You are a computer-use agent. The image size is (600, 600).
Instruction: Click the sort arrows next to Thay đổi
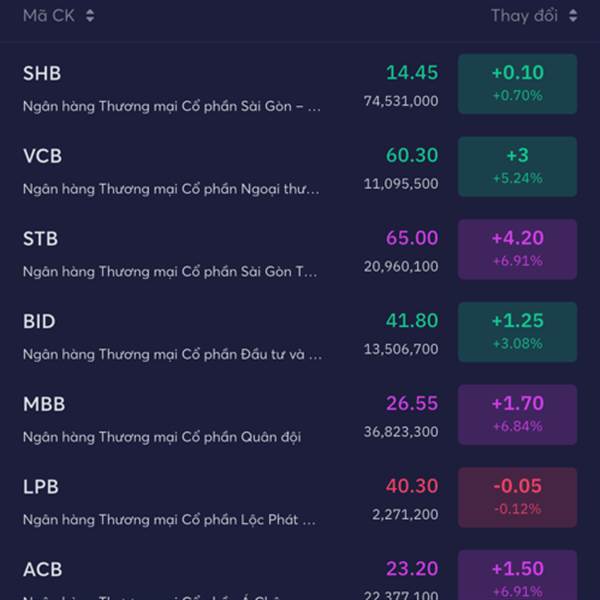[573, 16]
